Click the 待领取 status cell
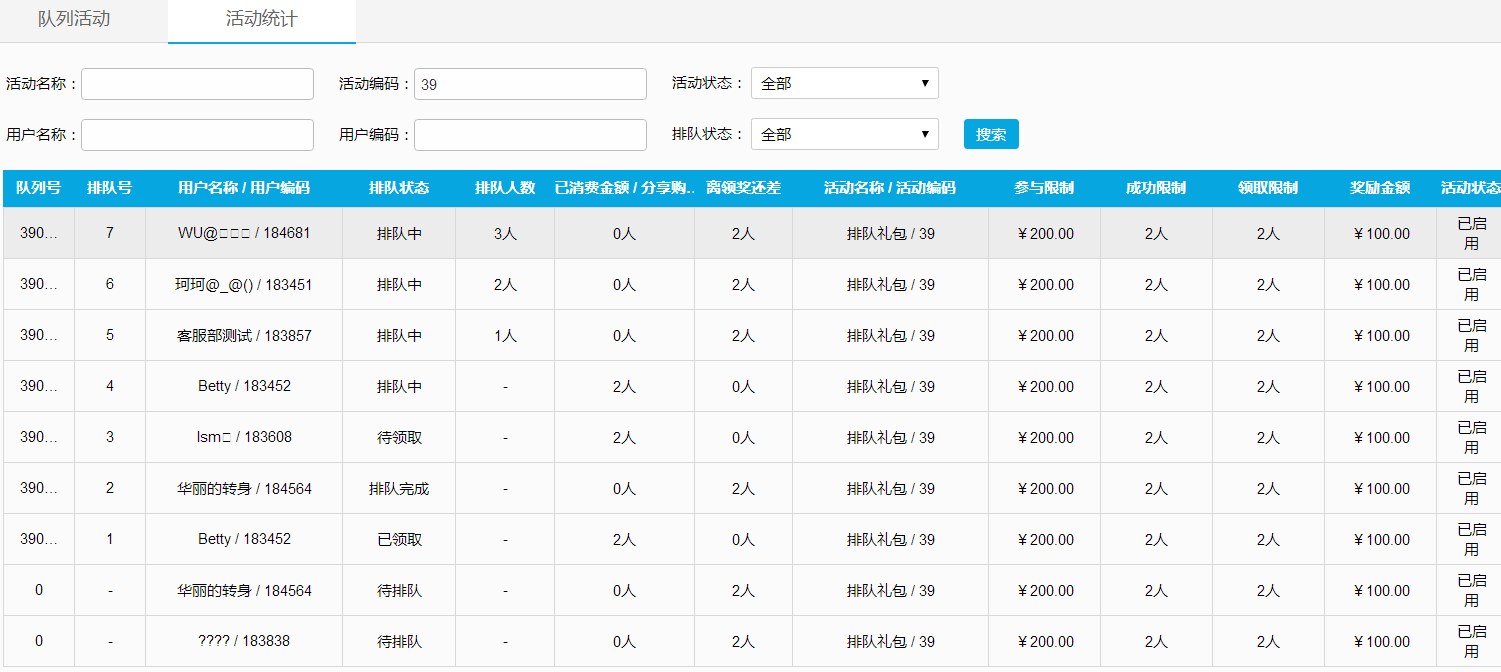This screenshot has height=672, width=1501. [399, 438]
